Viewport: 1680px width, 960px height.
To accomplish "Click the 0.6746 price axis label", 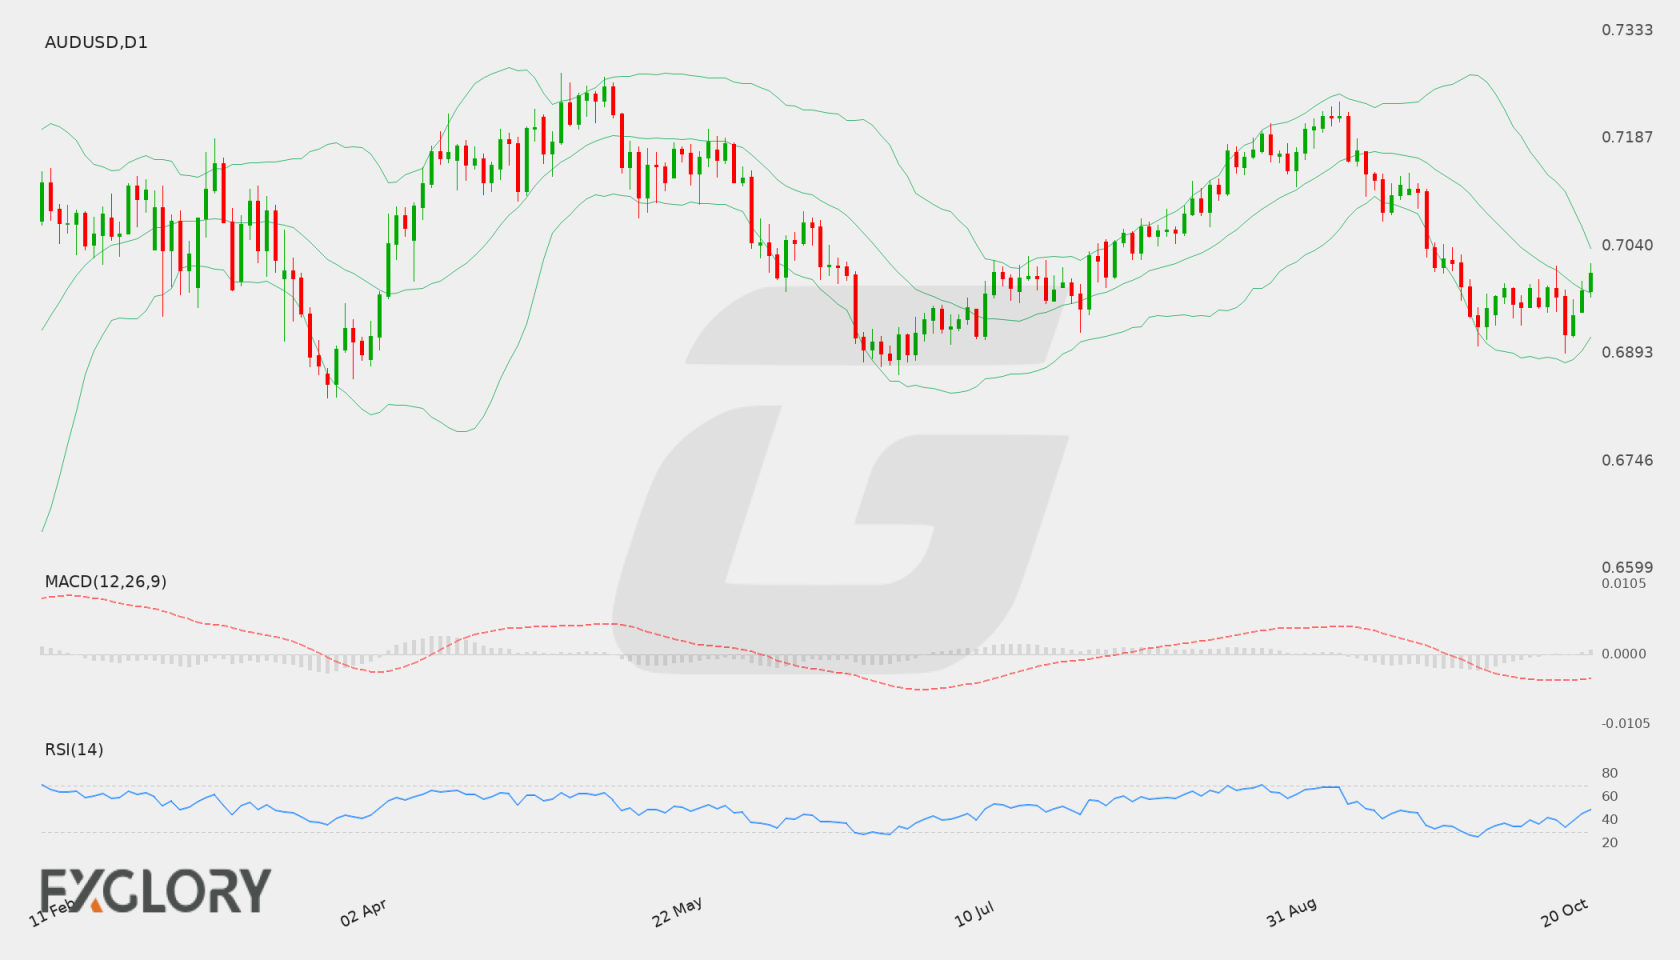I will (x=1627, y=460).
